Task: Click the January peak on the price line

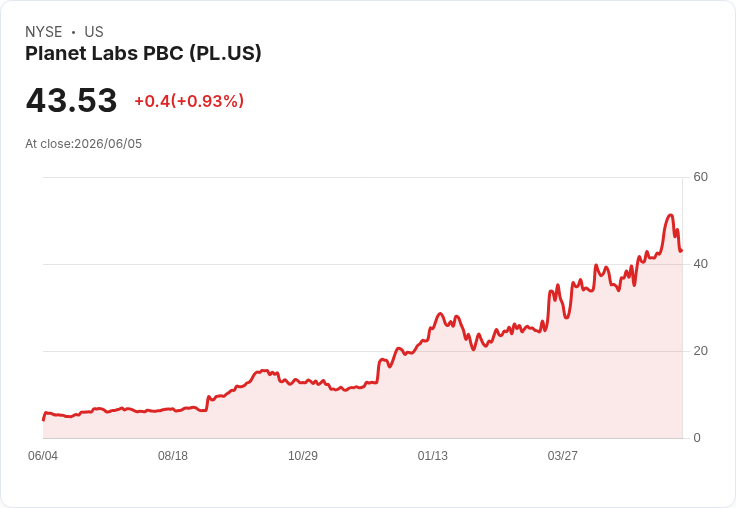Action: pos(440,313)
